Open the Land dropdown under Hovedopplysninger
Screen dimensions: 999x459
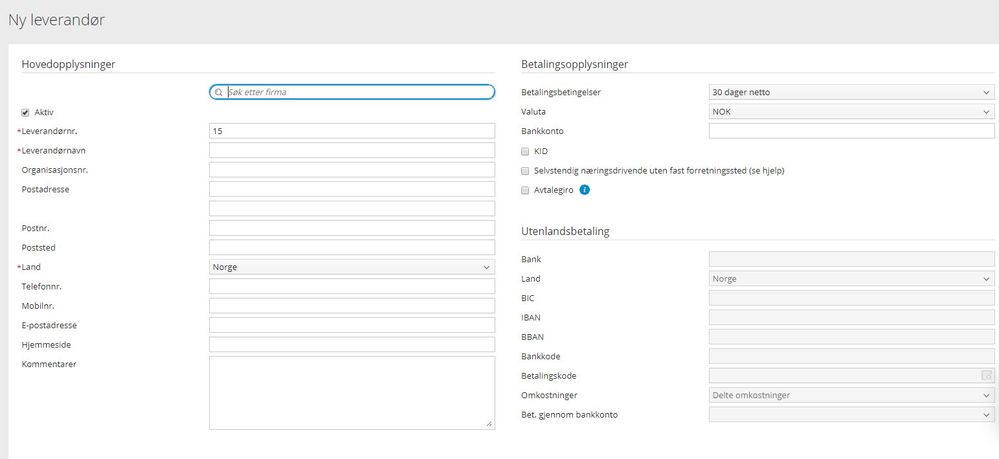tap(352, 267)
